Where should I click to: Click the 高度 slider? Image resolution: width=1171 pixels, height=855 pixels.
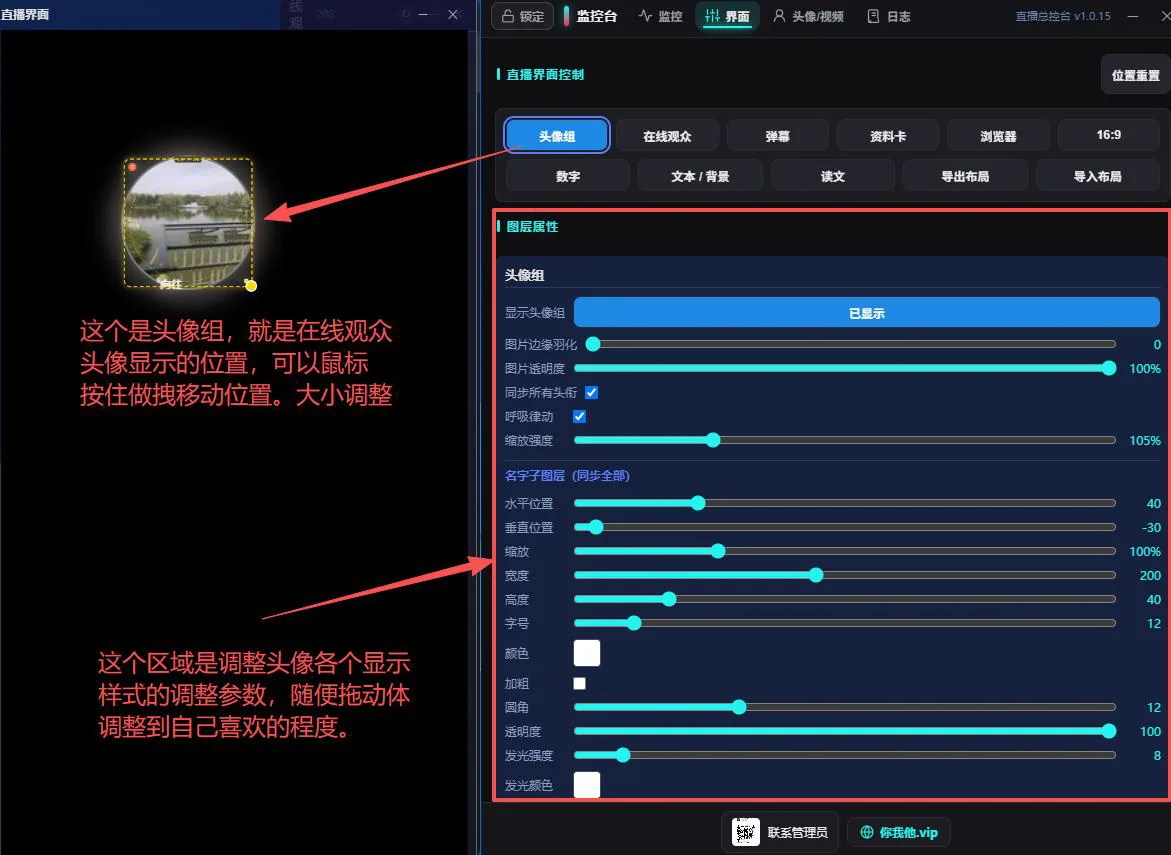845,599
